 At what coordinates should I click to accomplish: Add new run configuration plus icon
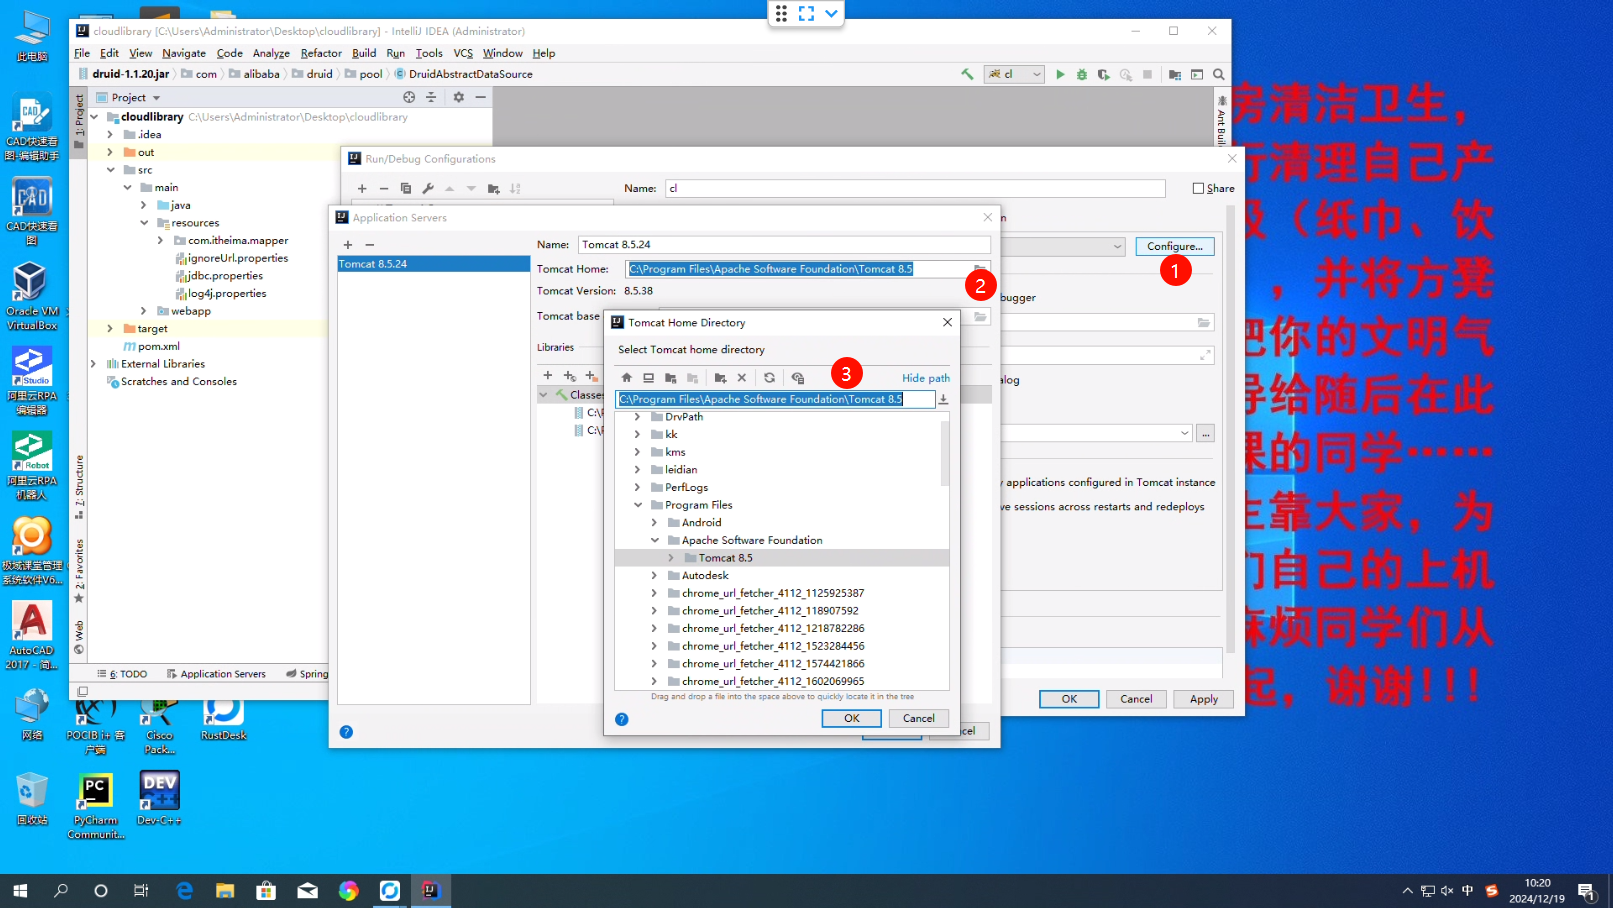pyautogui.click(x=362, y=188)
